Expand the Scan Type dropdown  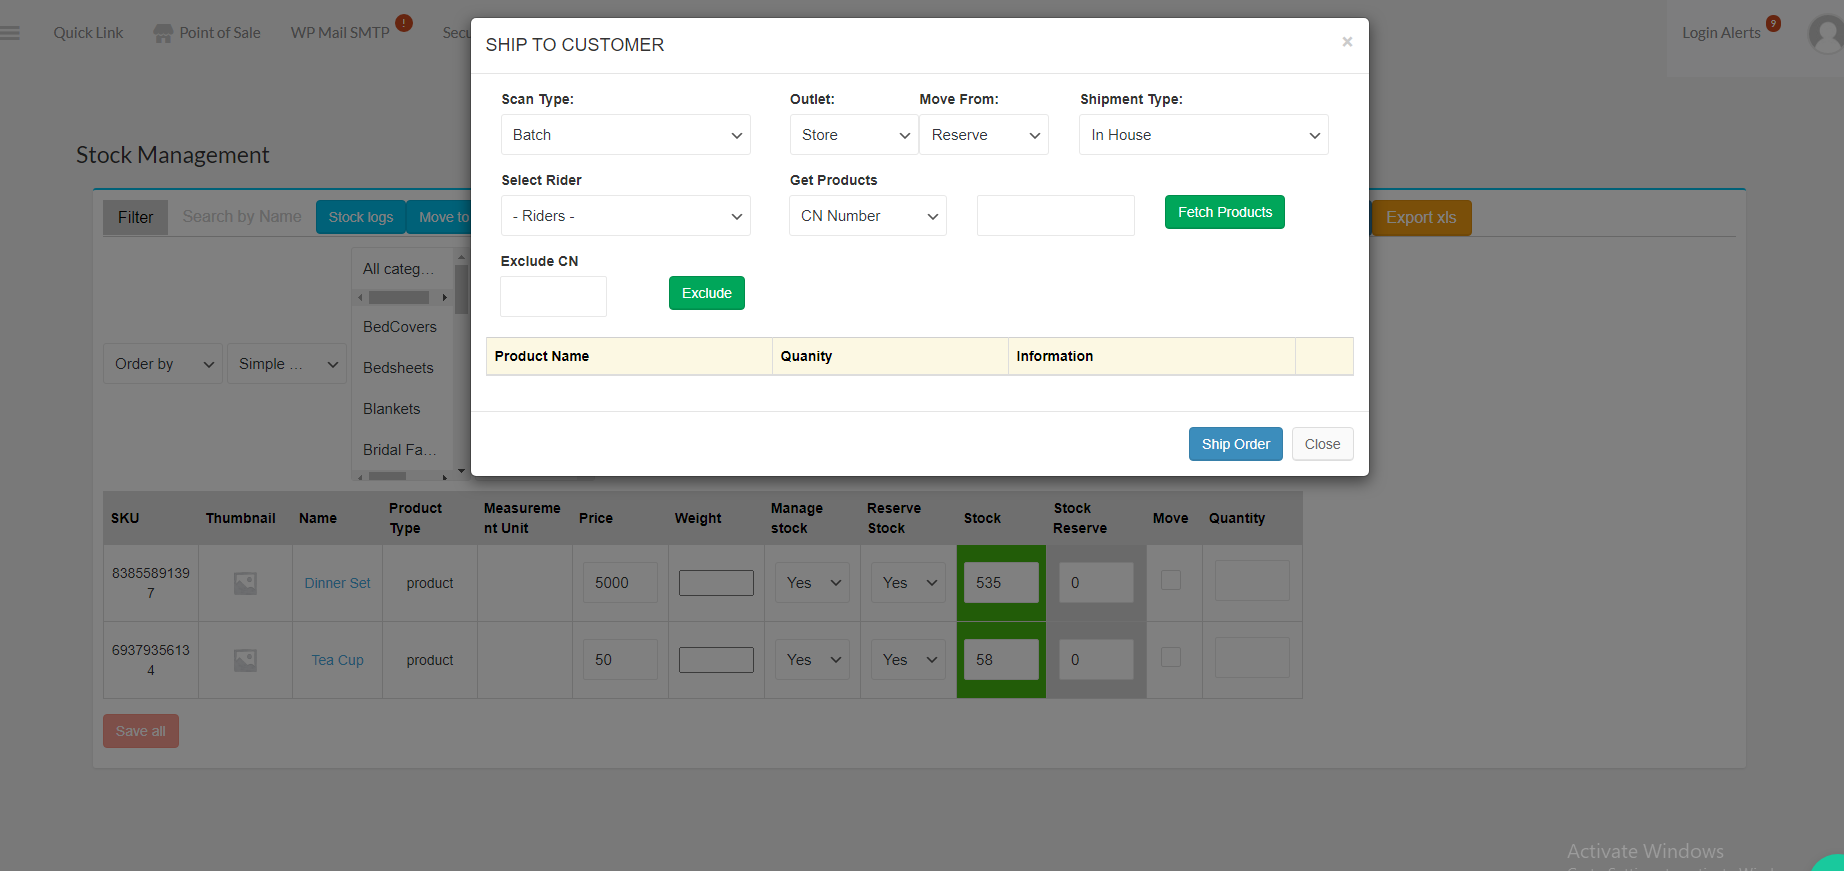(625, 135)
